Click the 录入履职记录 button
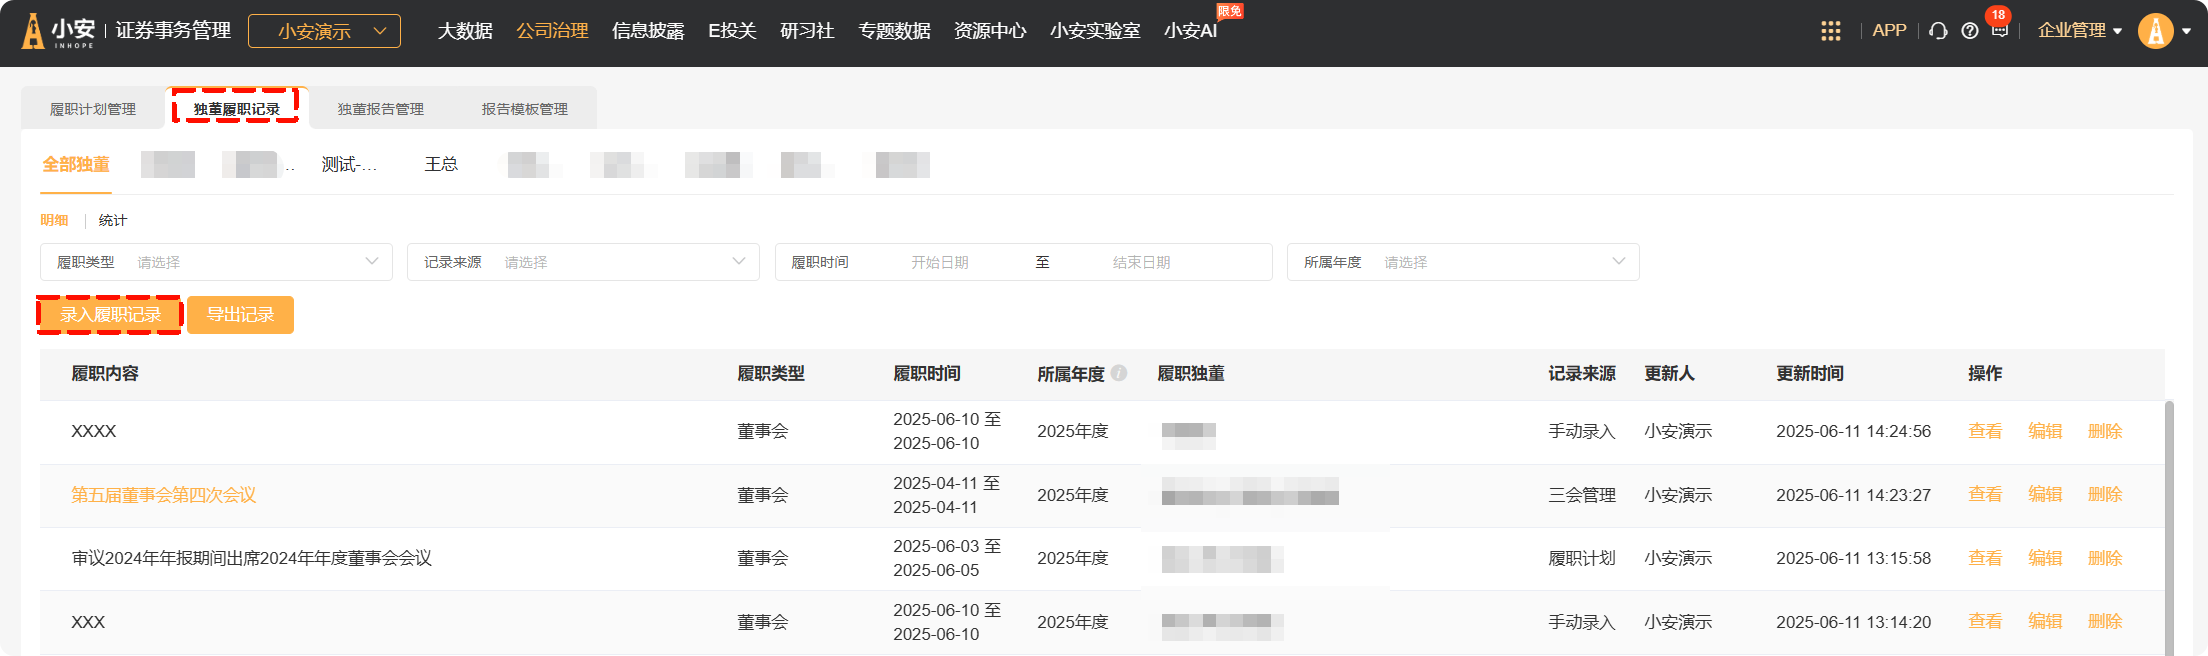Image resolution: width=2208 pixels, height=656 pixels. [x=110, y=315]
